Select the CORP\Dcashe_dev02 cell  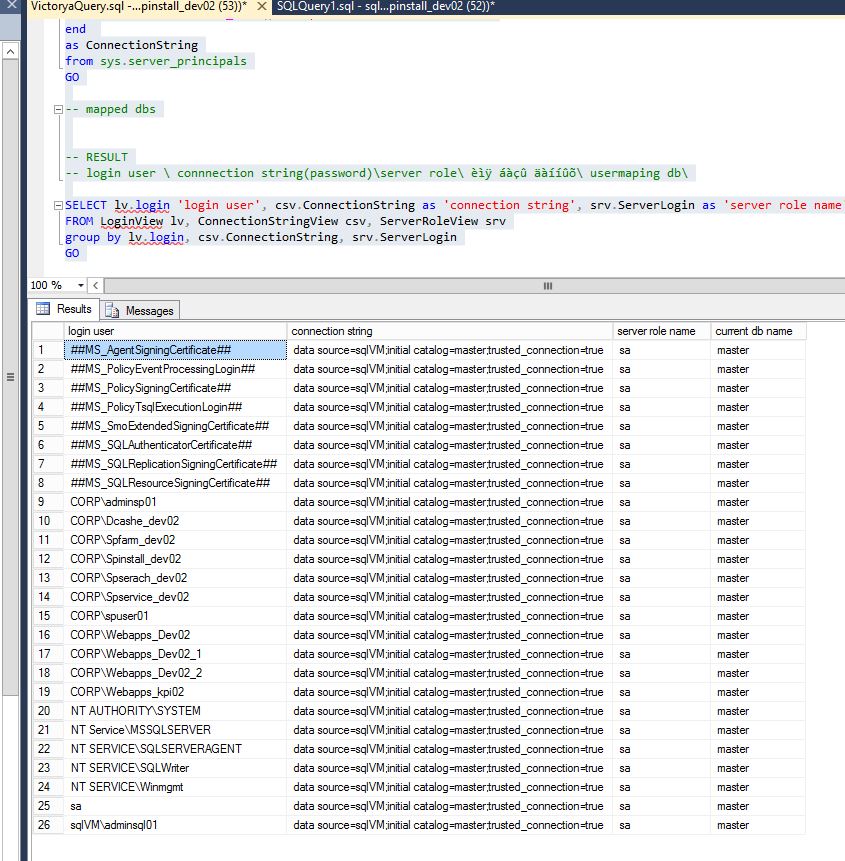click(x=175, y=521)
